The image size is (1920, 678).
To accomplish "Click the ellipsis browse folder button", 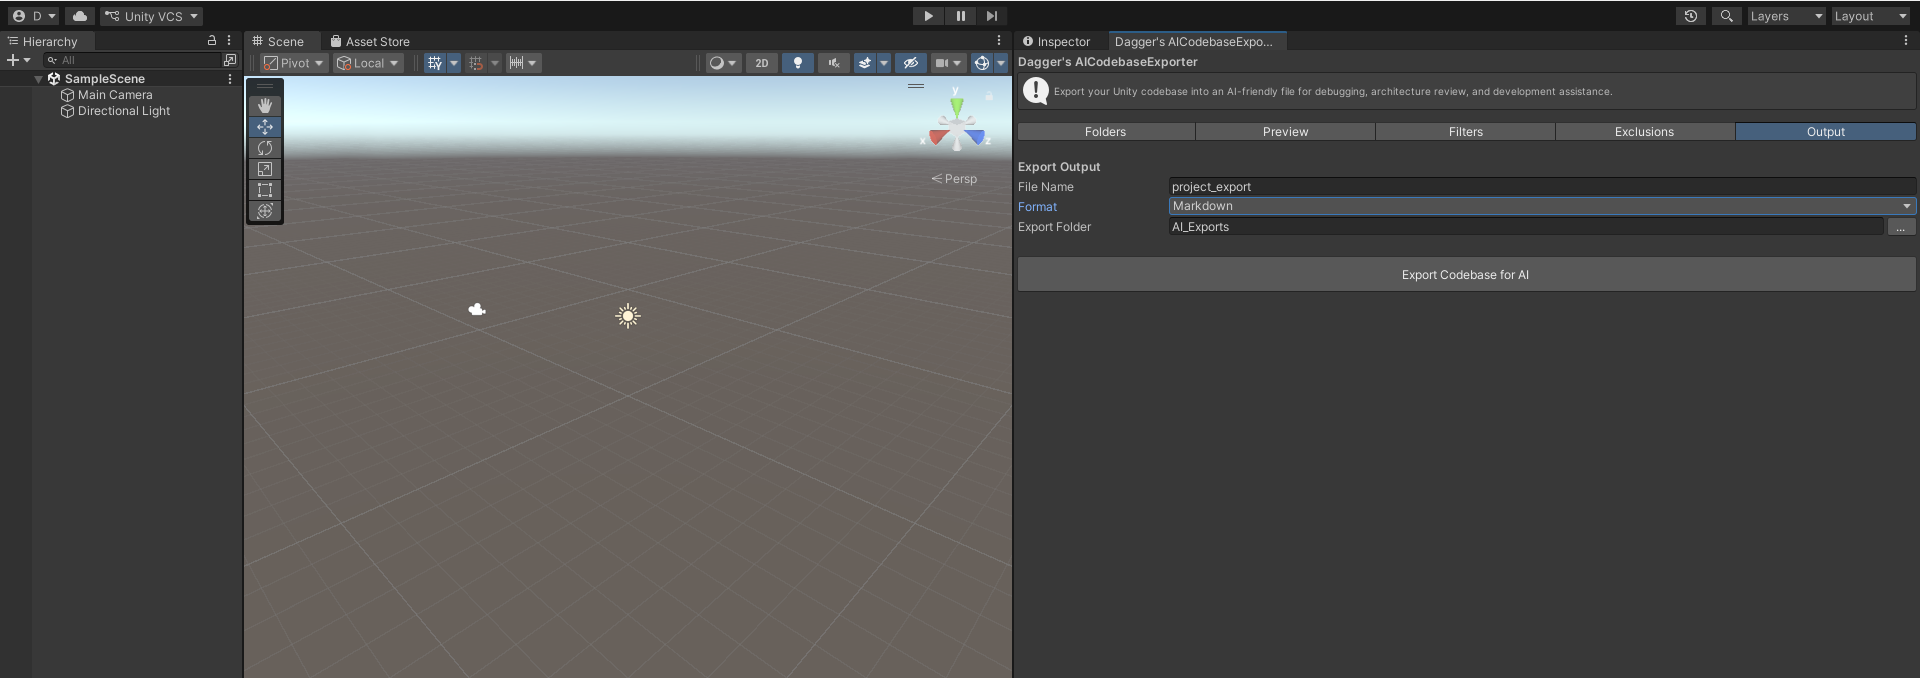I will [x=1901, y=227].
